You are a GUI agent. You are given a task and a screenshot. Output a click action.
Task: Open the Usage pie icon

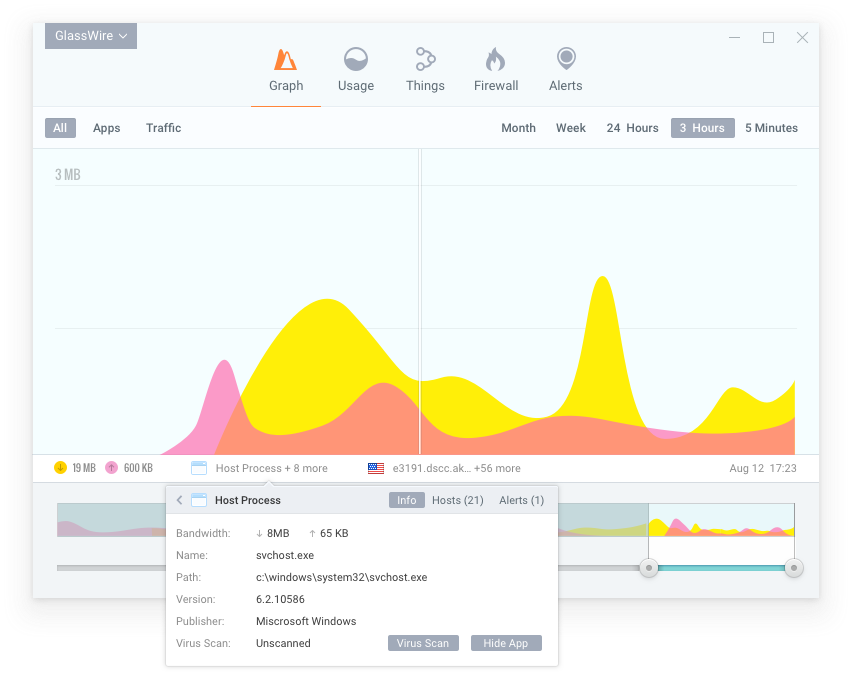pos(356,59)
